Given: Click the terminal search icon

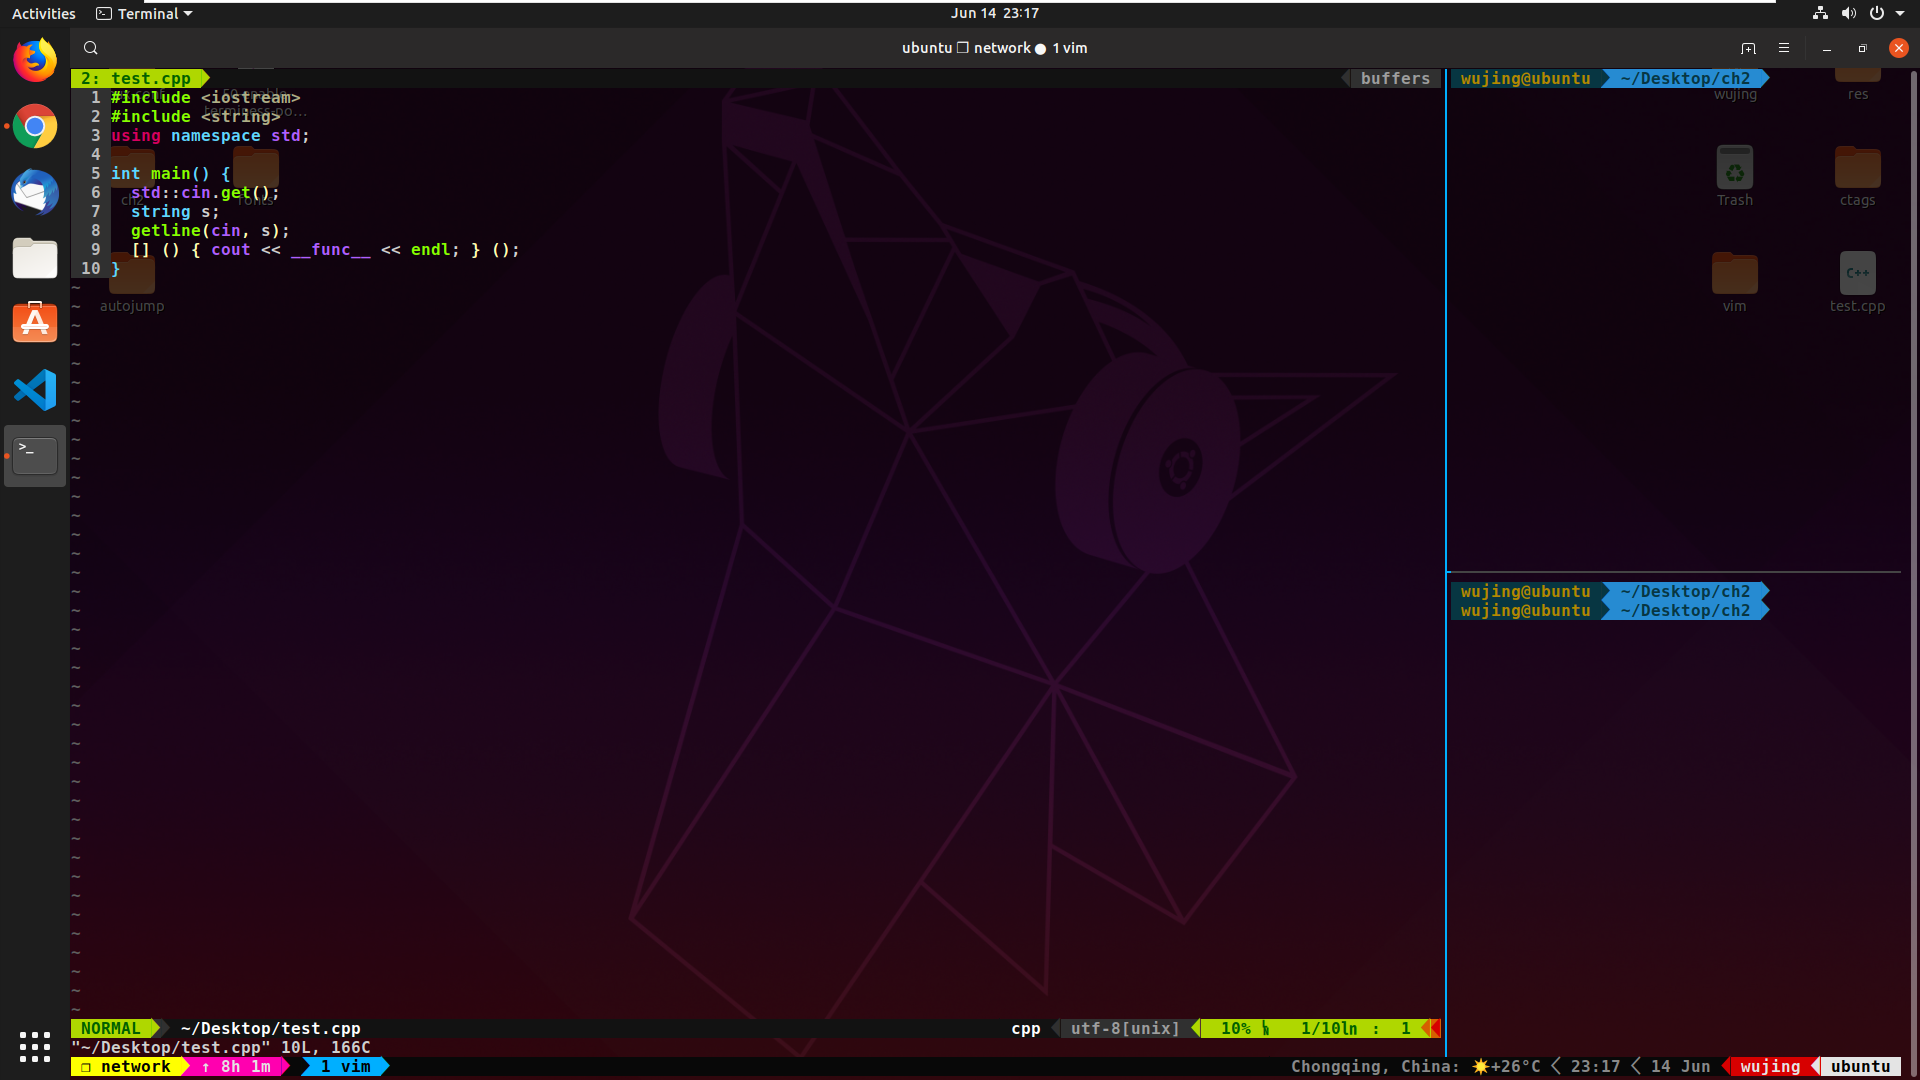Looking at the screenshot, I should [x=91, y=48].
